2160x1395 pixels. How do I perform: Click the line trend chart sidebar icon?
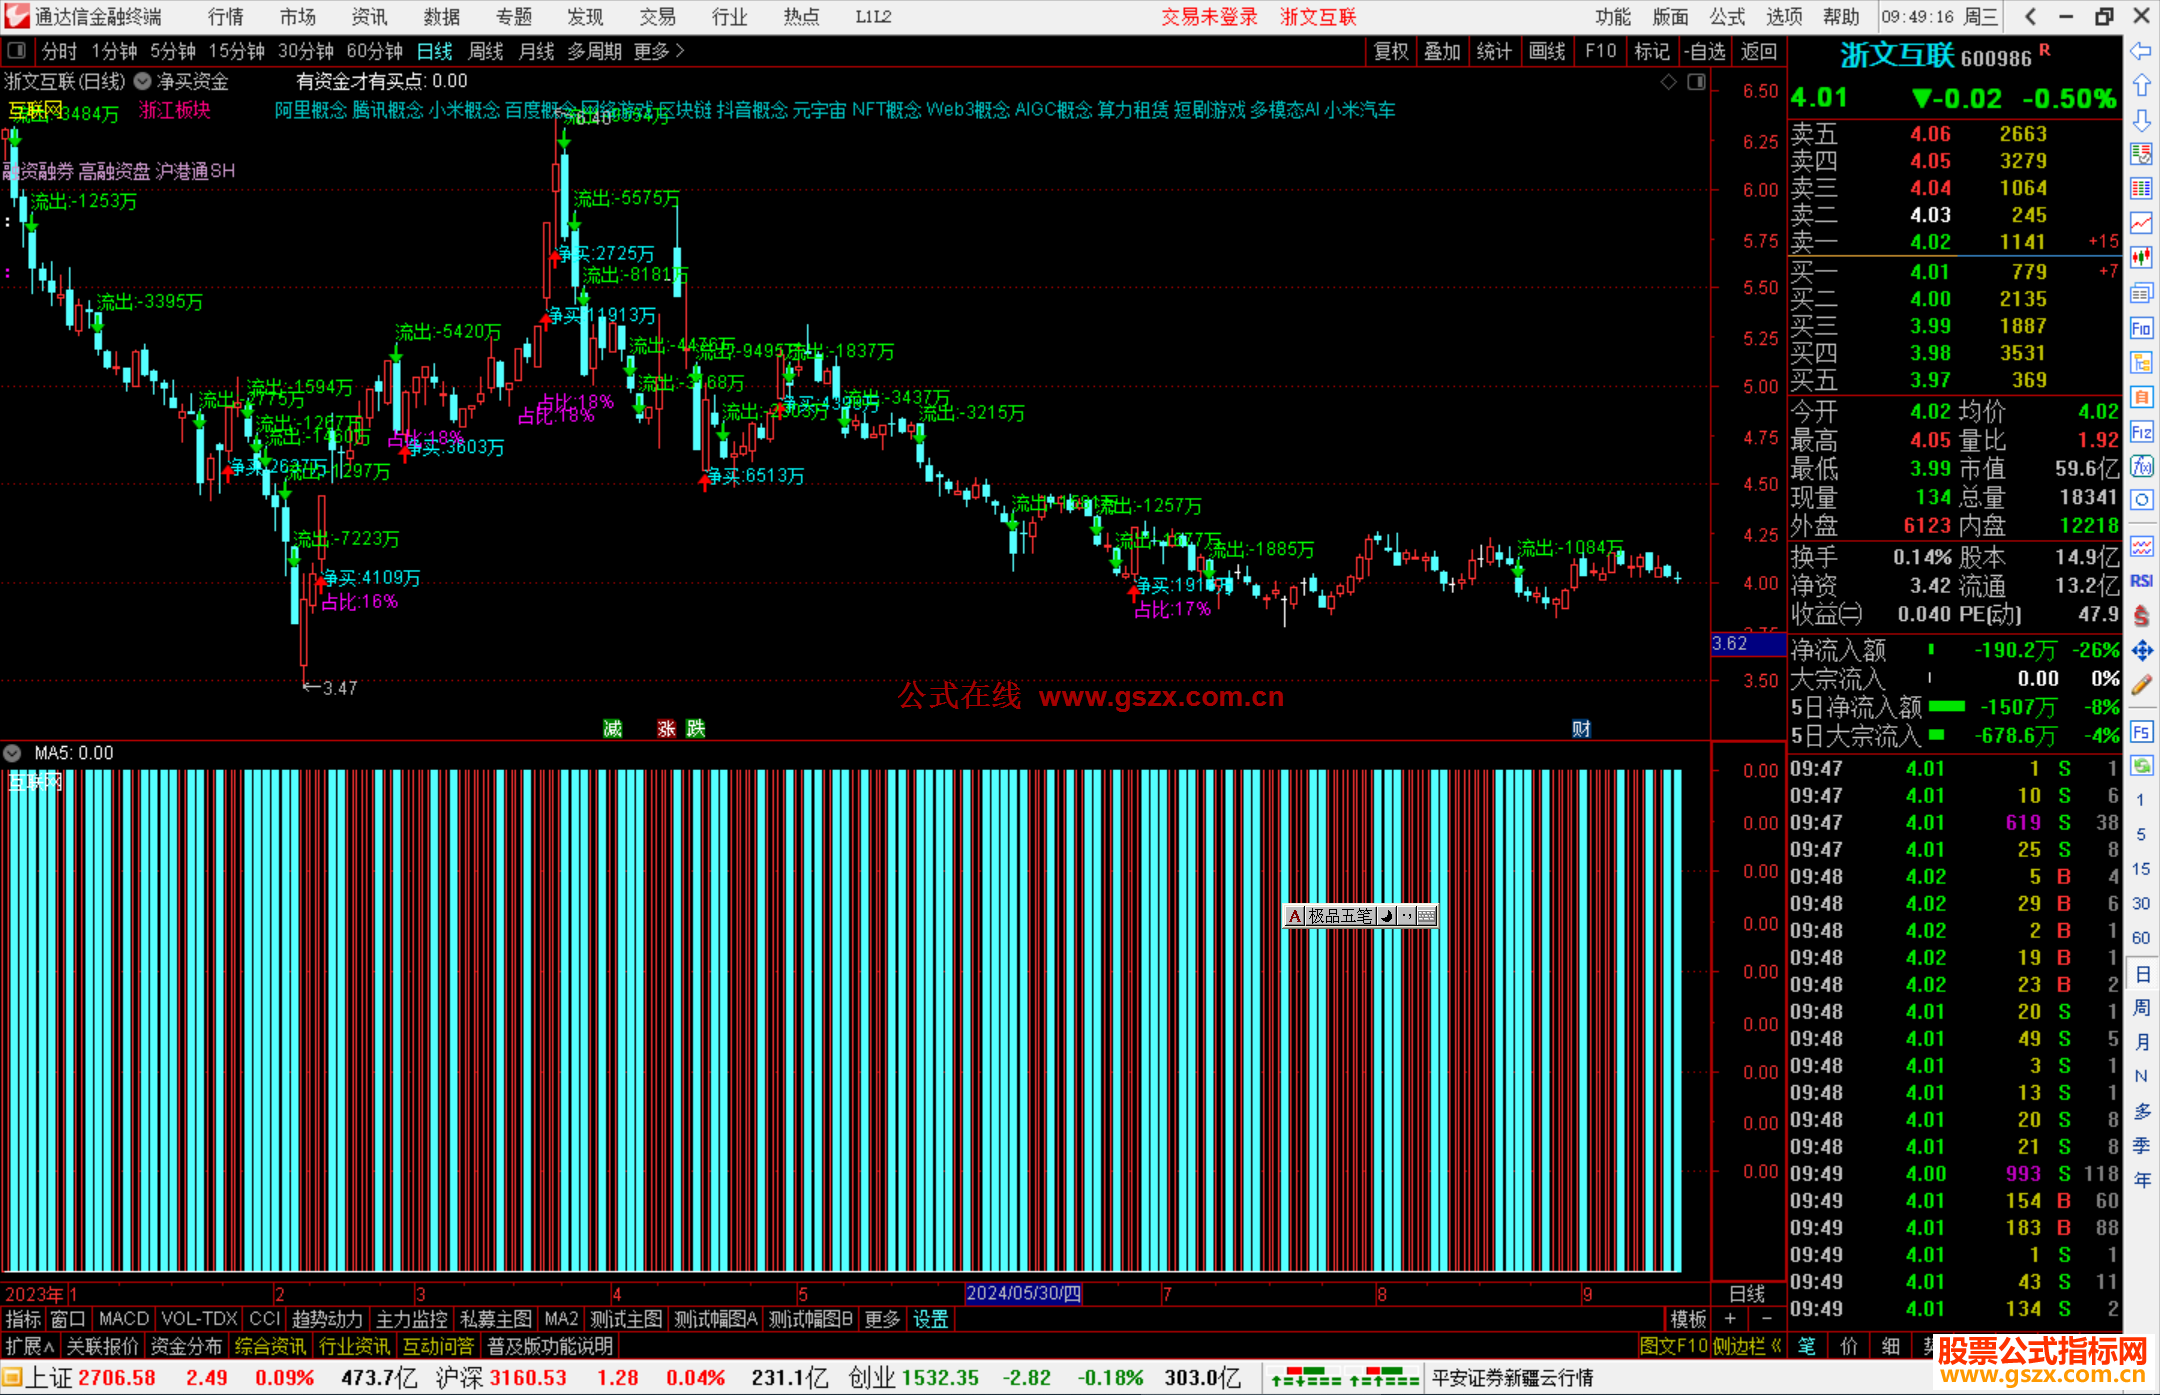pyautogui.click(x=2141, y=222)
